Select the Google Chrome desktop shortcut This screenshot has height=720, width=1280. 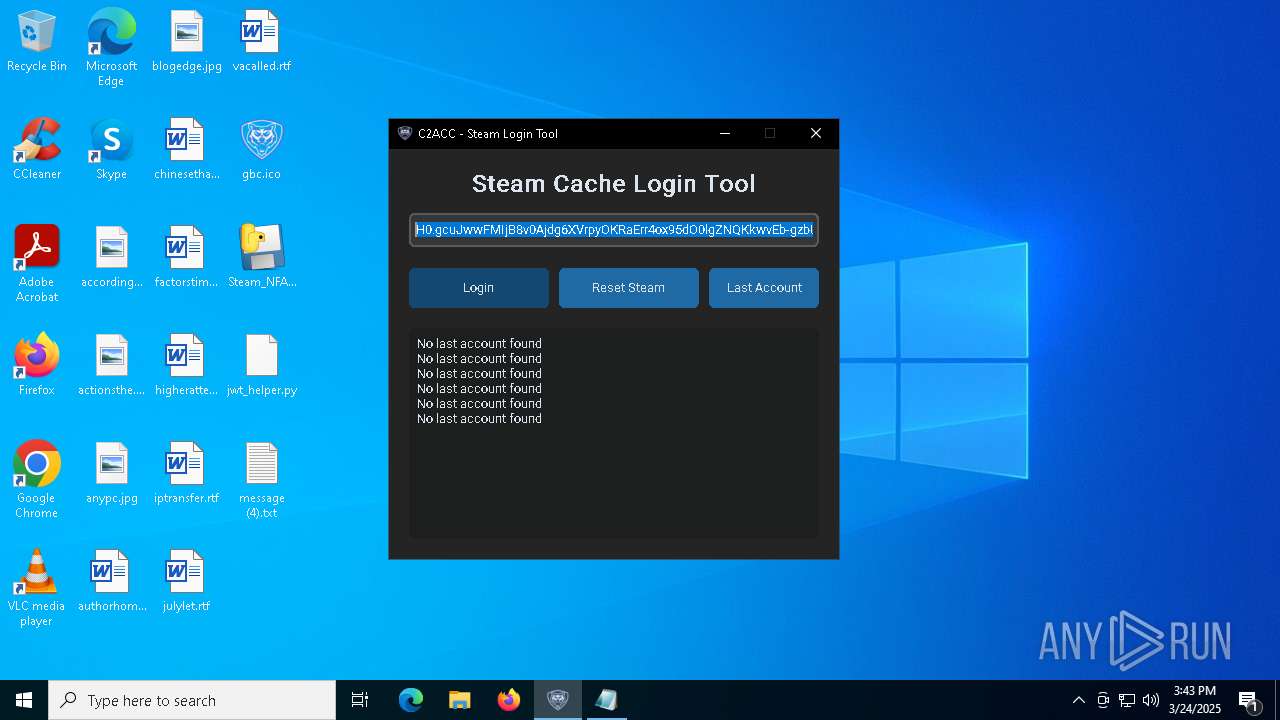(x=37, y=480)
